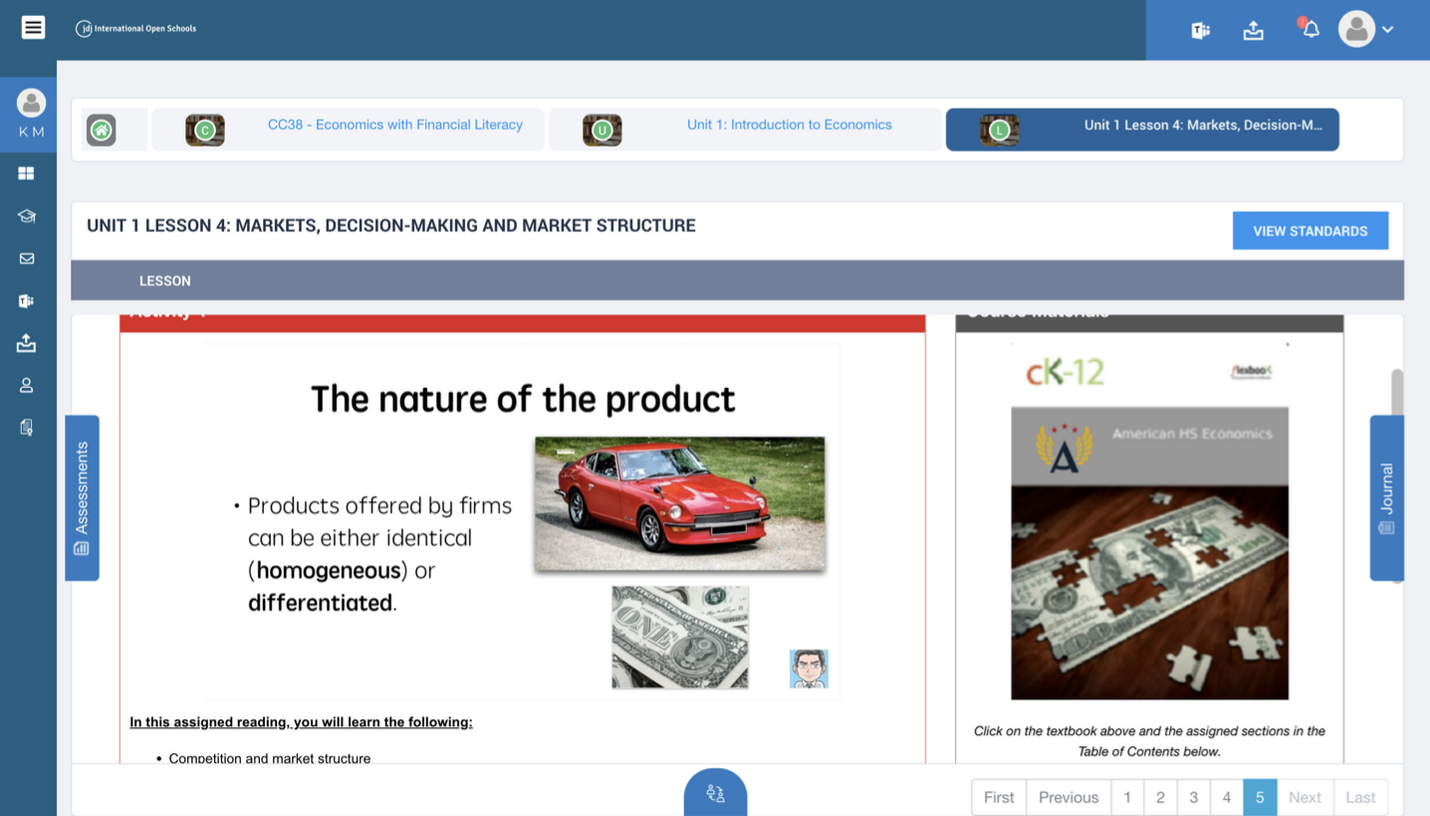The width and height of the screenshot is (1430, 816).
Task: Click 'Competition and market structure' bullet
Action: pyautogui.click(x=270, y=759)
